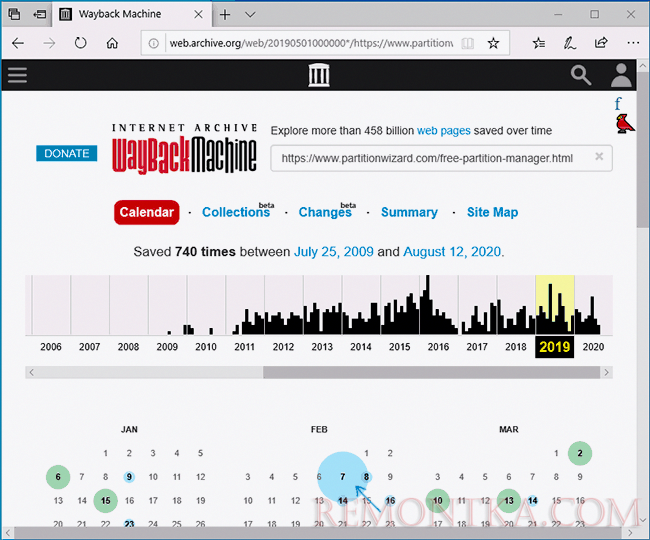
Task: Click the horizontal timeline scrollbar thumb
Action: pyautogui.click(x=432, y=372)
